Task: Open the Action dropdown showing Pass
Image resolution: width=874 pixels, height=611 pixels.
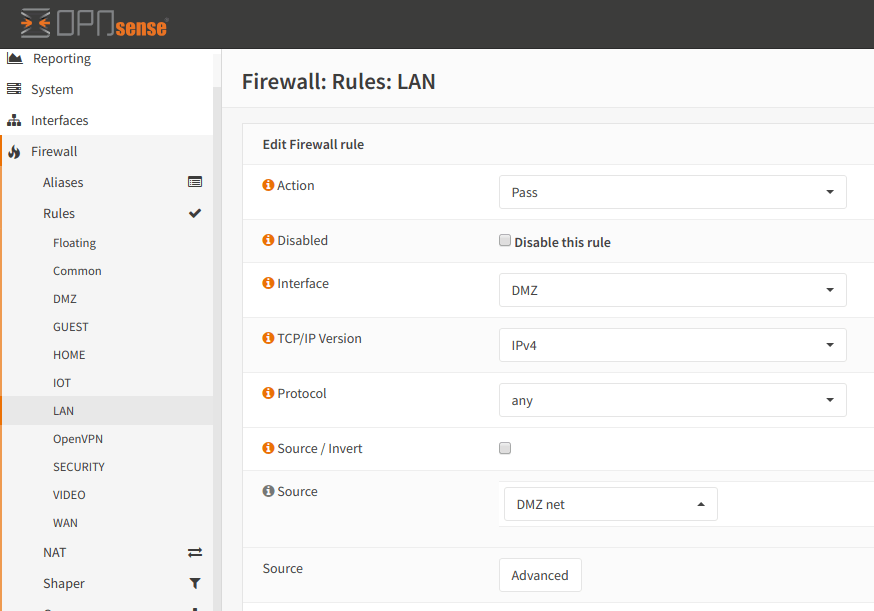Action: point(672,192)
